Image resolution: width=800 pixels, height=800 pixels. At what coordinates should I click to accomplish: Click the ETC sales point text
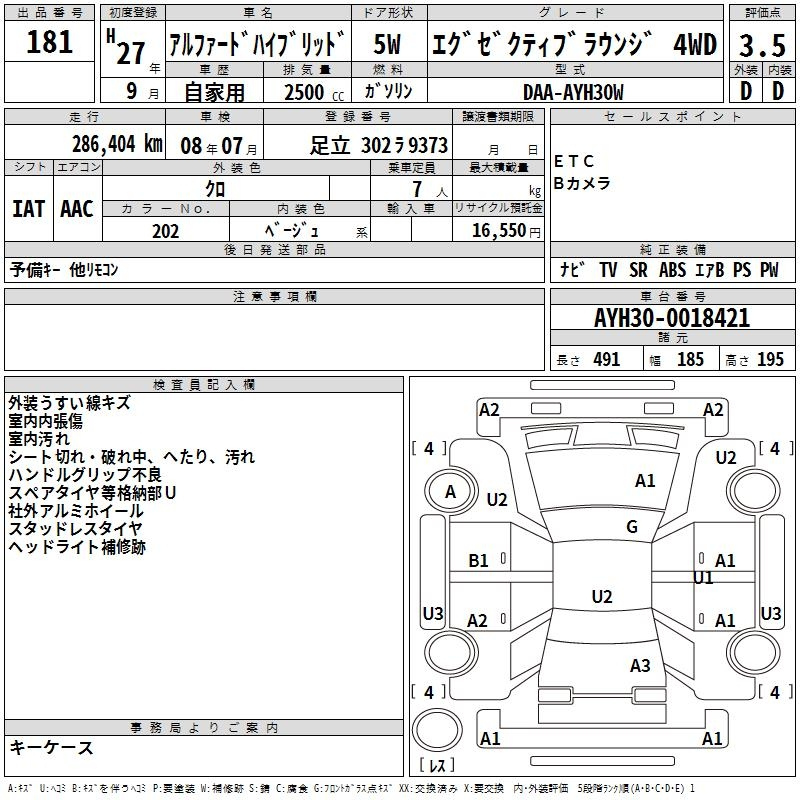coord(574,161)
